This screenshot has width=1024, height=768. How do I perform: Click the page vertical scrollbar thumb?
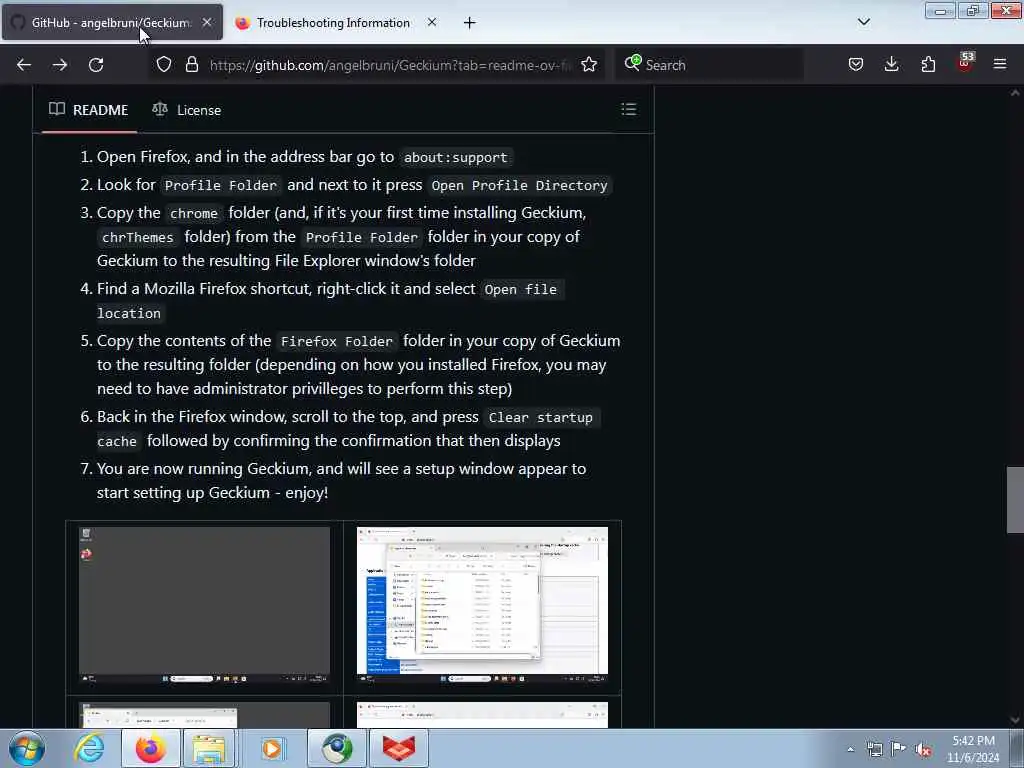pos(1015,500)
